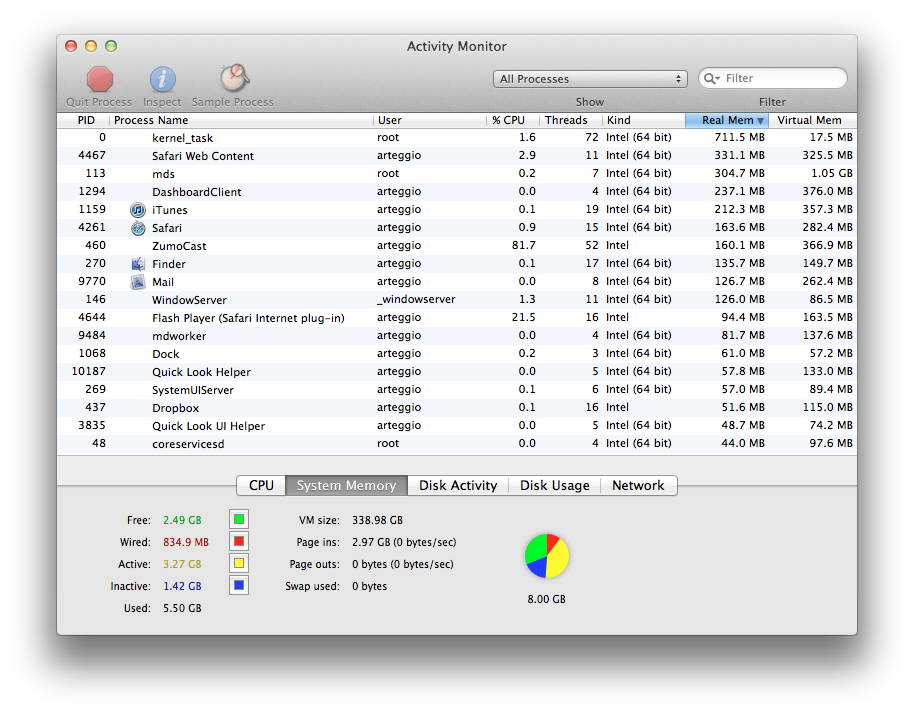Screen dimensions: 914x714
Task: Sort by % CPU column header
Action: point(513,120)
